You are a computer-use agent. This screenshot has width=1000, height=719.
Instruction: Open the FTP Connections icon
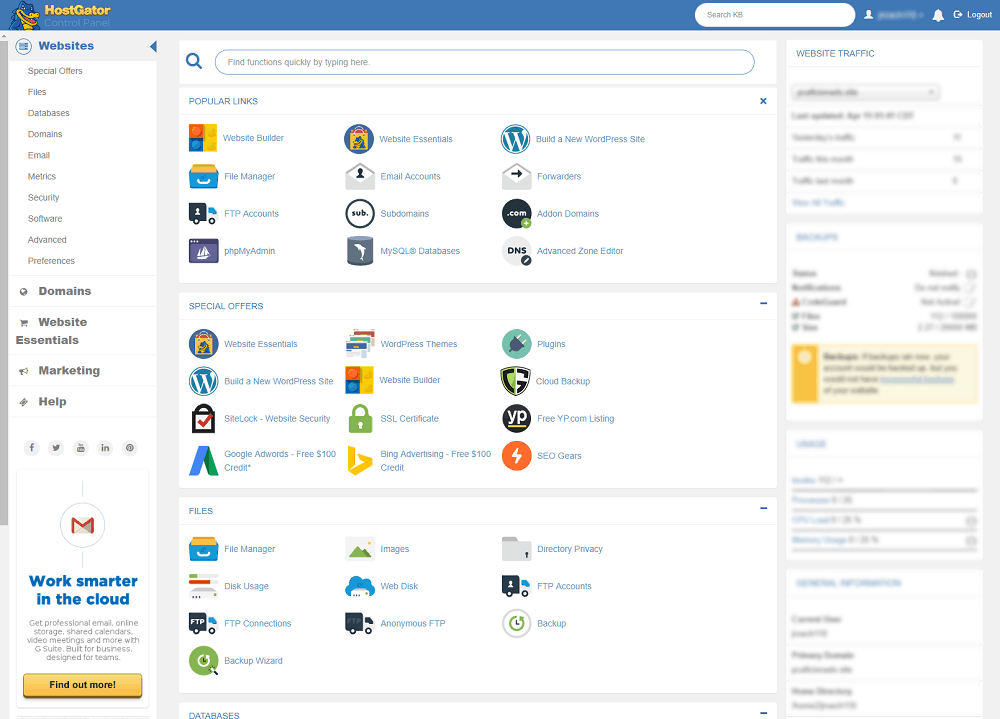(203, 623)
